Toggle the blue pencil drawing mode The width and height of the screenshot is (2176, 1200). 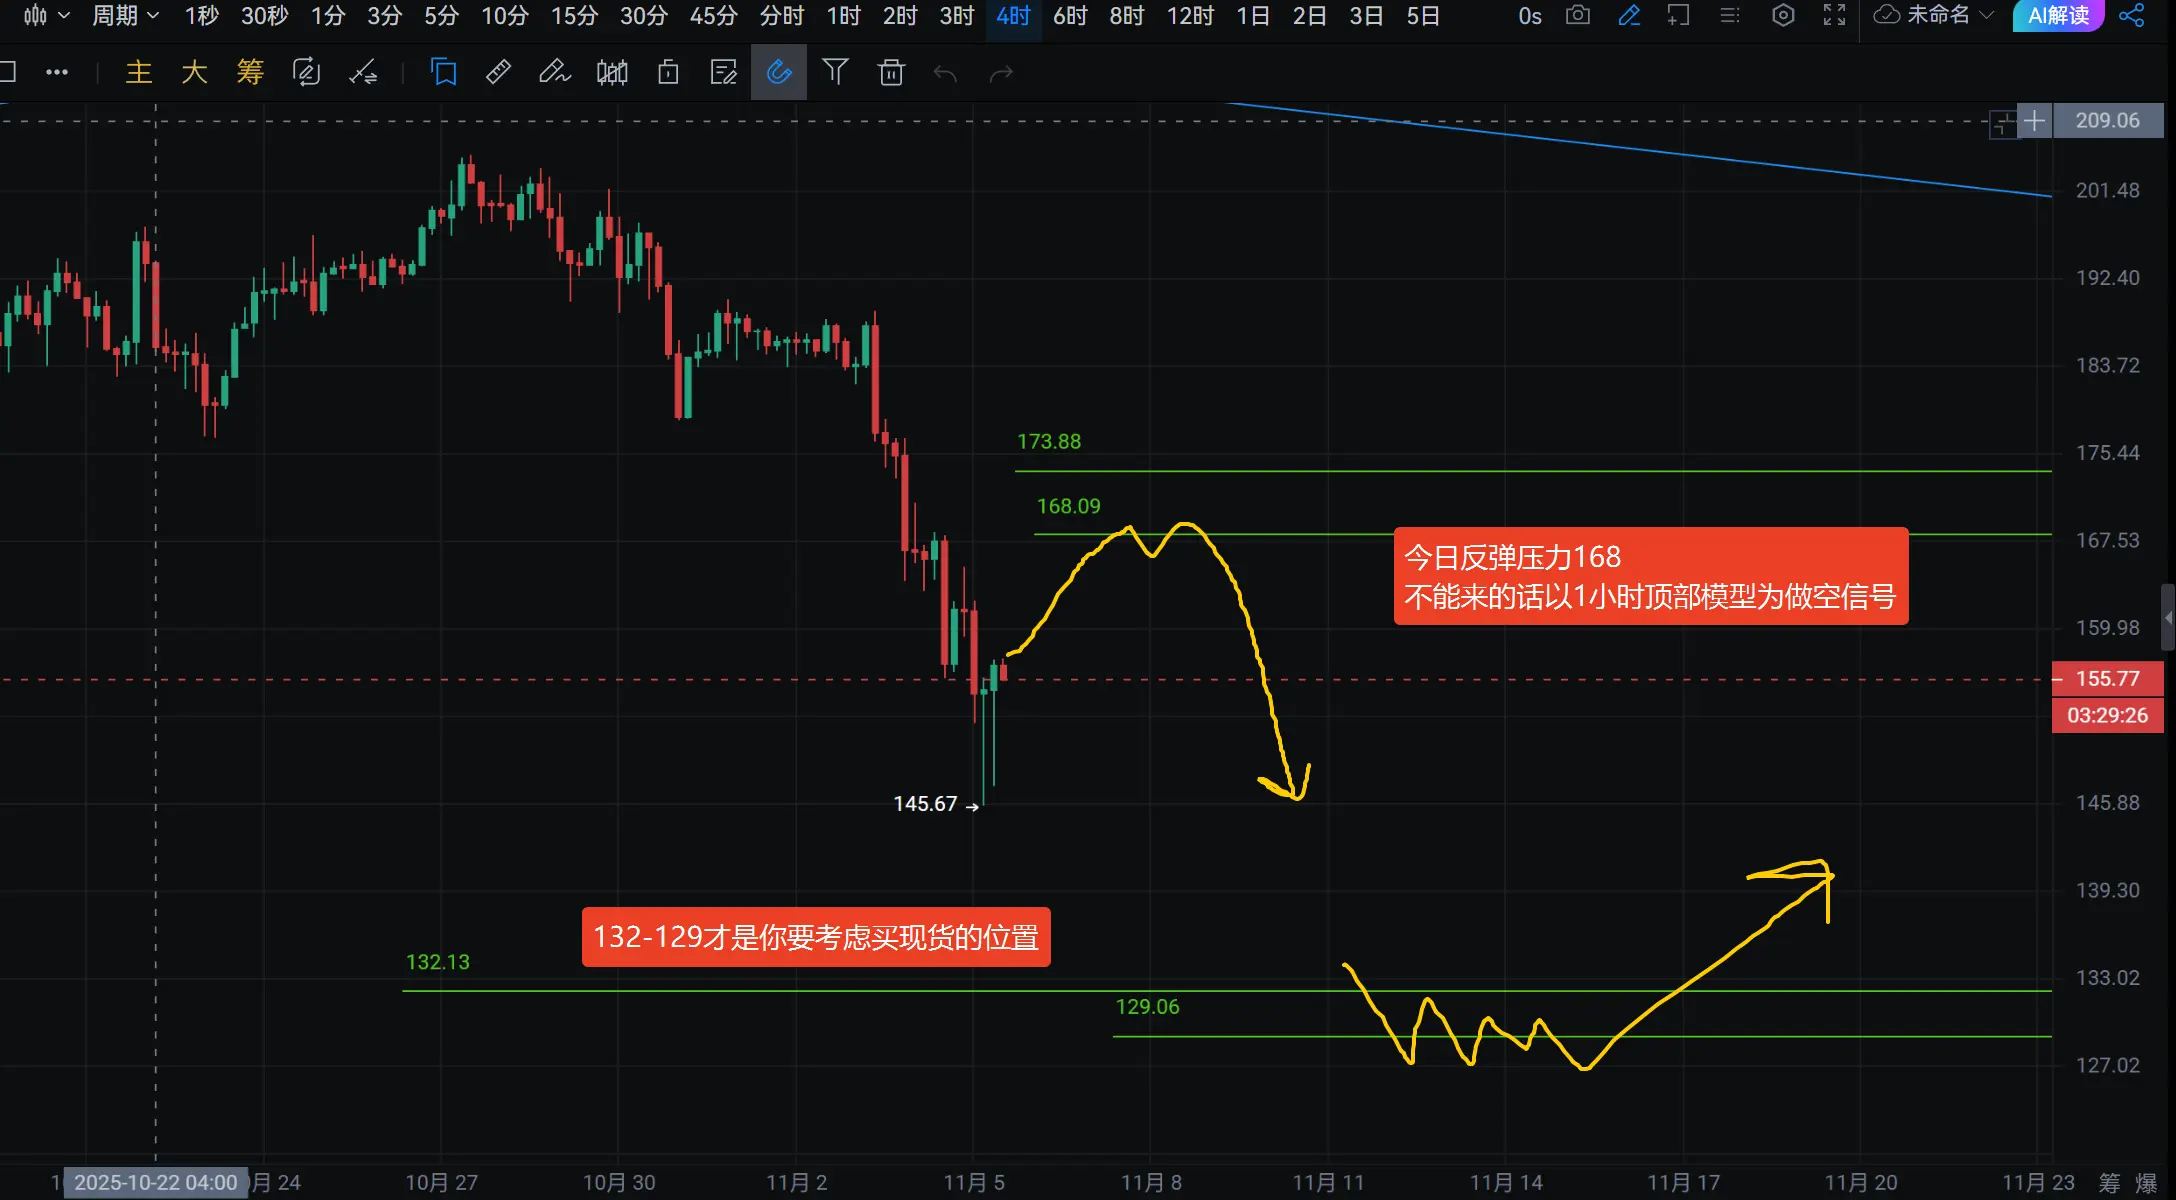point(1629,15)
